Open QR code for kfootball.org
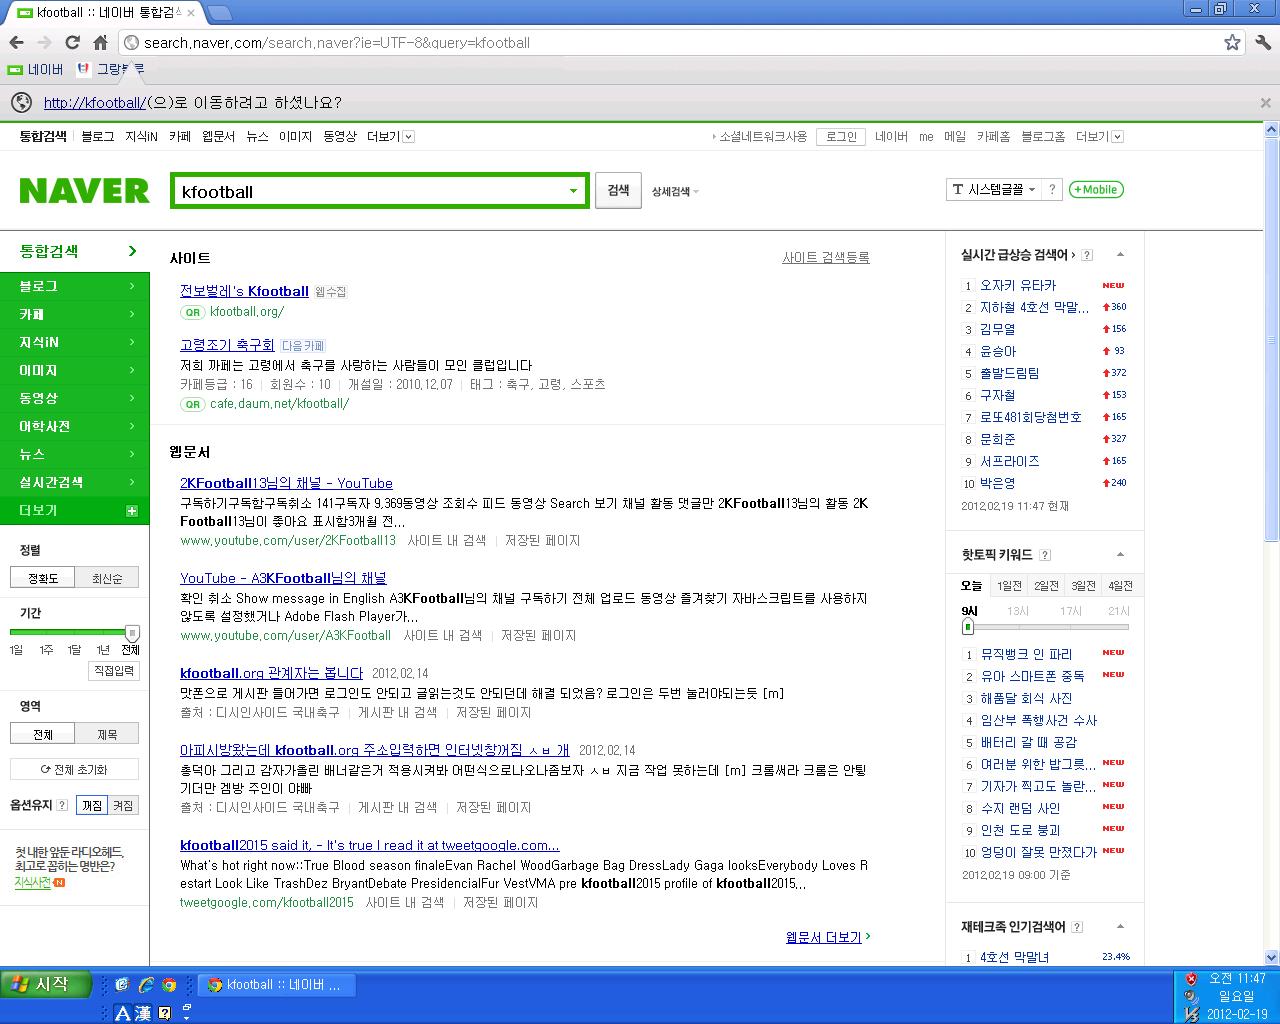This screenshot has width=1280, height=1024. [192, 312]
